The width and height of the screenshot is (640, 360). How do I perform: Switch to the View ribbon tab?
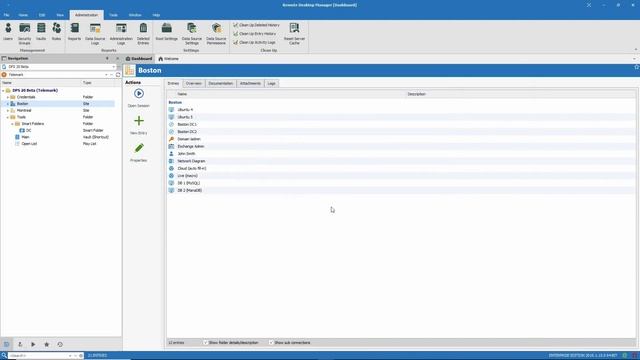(60, 15)
